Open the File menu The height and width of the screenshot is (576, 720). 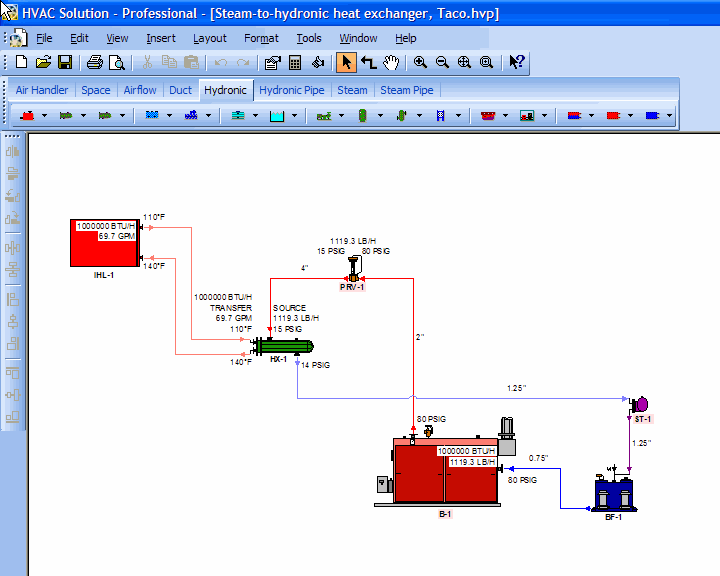(44, 38)
